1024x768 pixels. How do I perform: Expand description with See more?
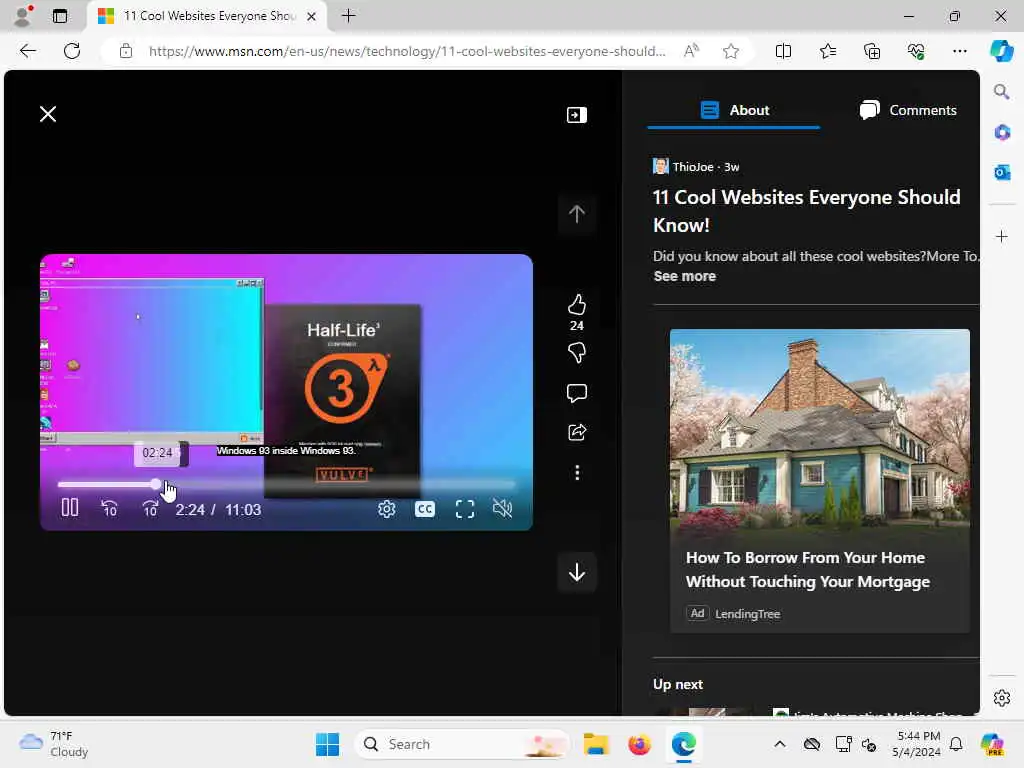pyautogui.click(x=684, y=276)
